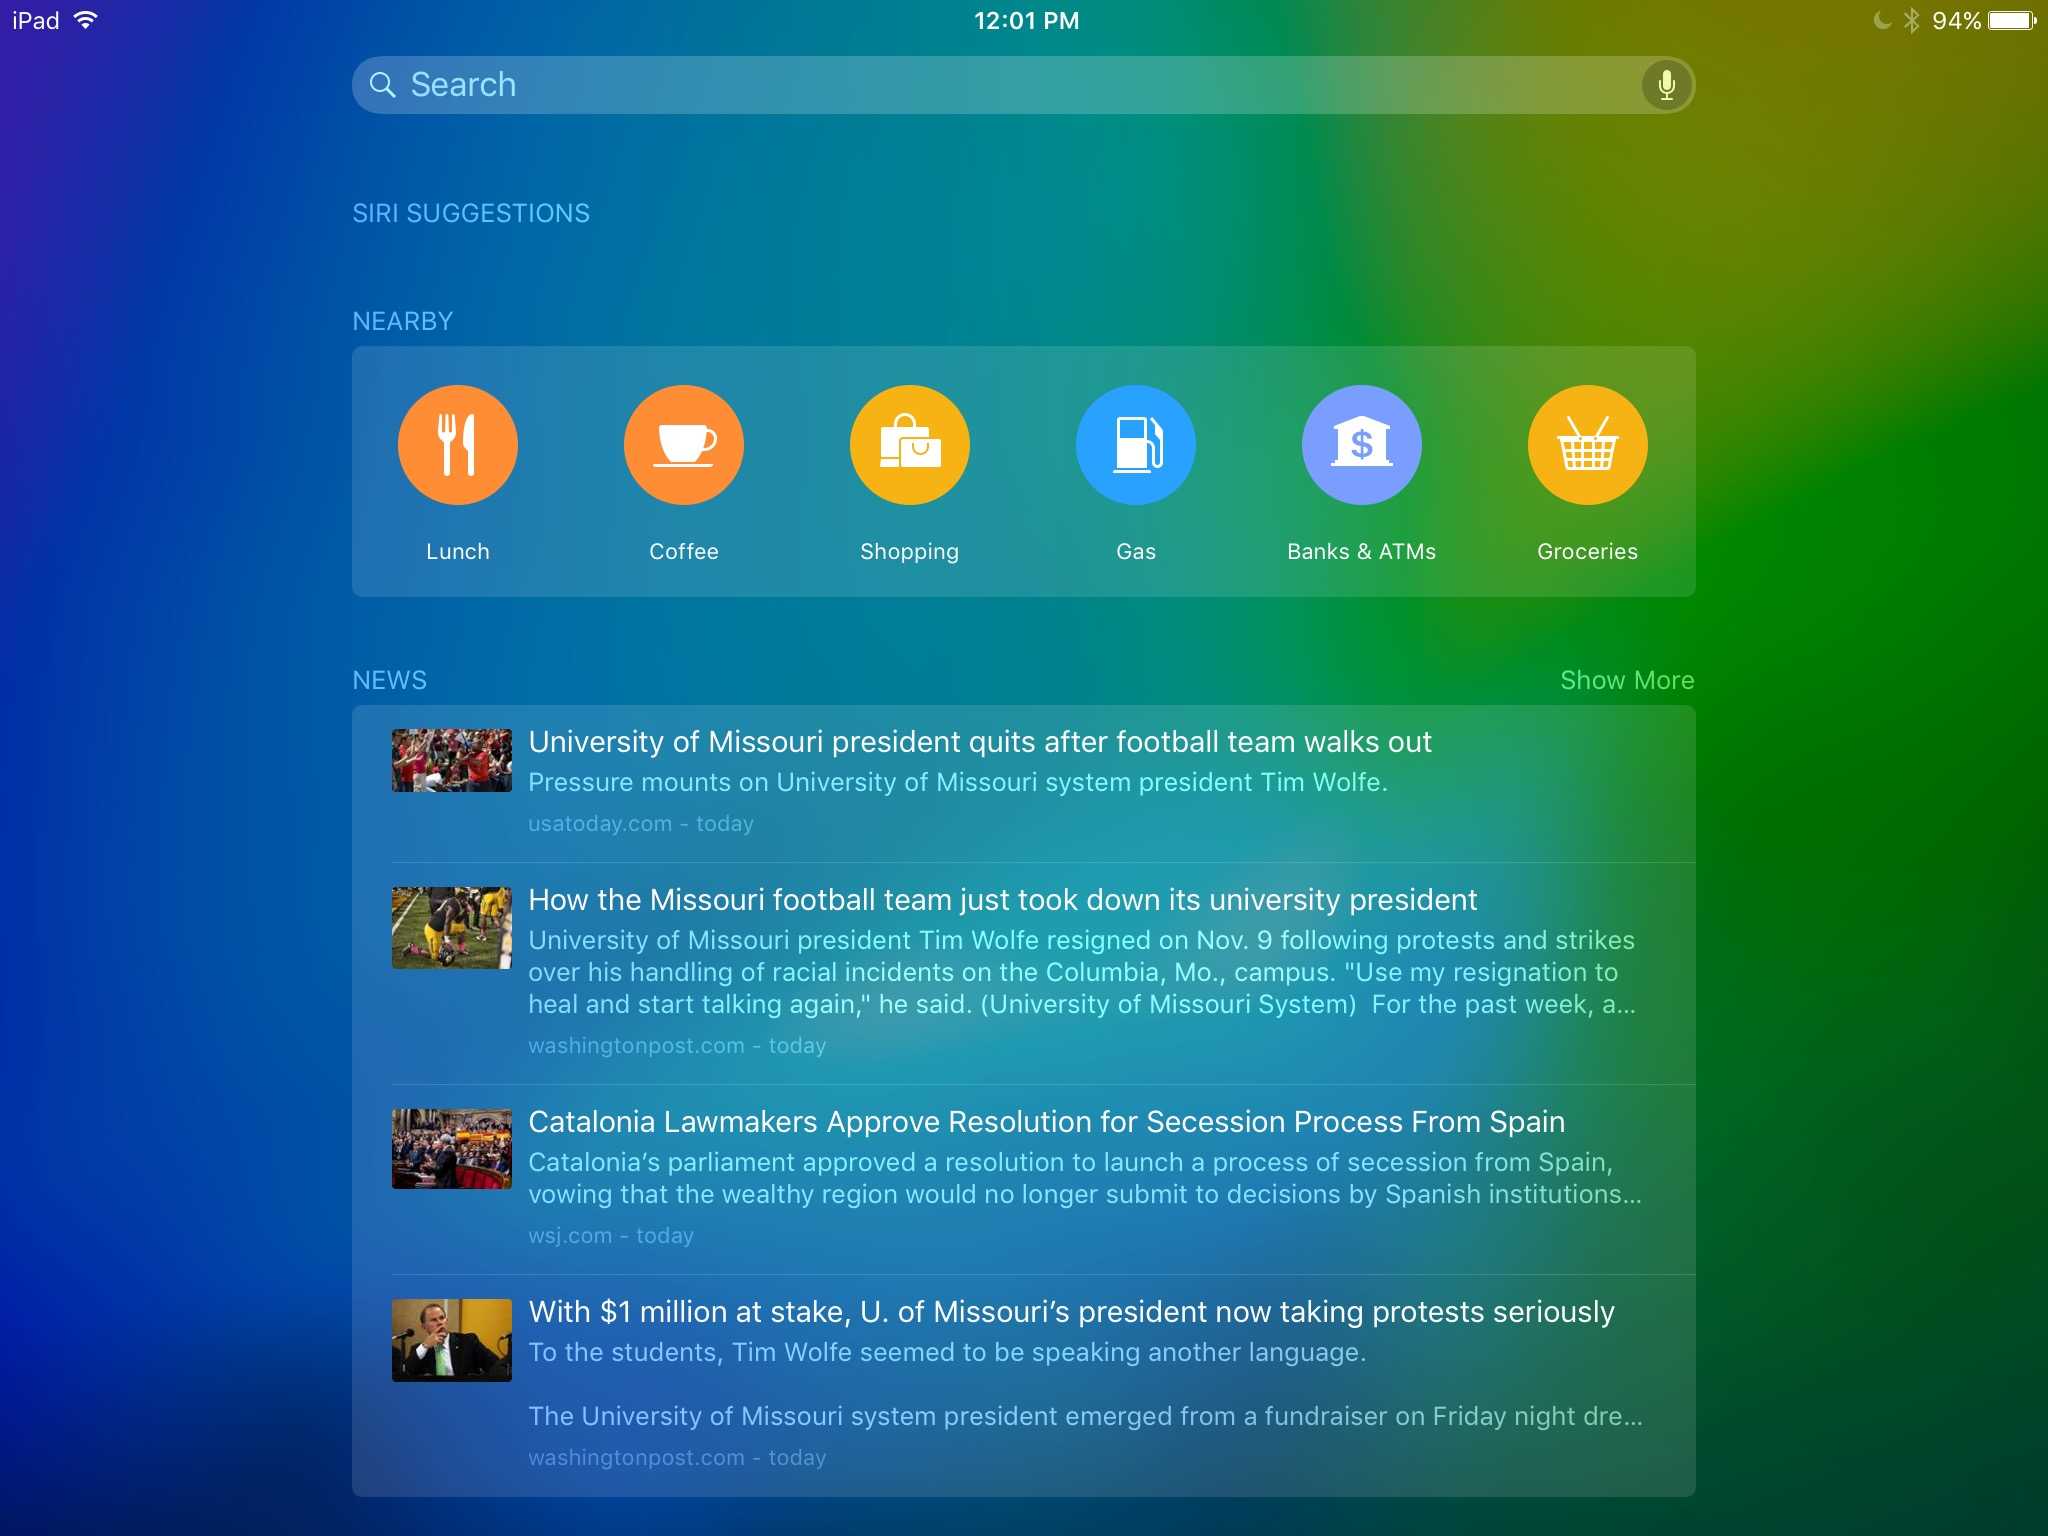This screenshot has height=1536, width=2048.
Task: Click into the Search field
Action: 1000,85
